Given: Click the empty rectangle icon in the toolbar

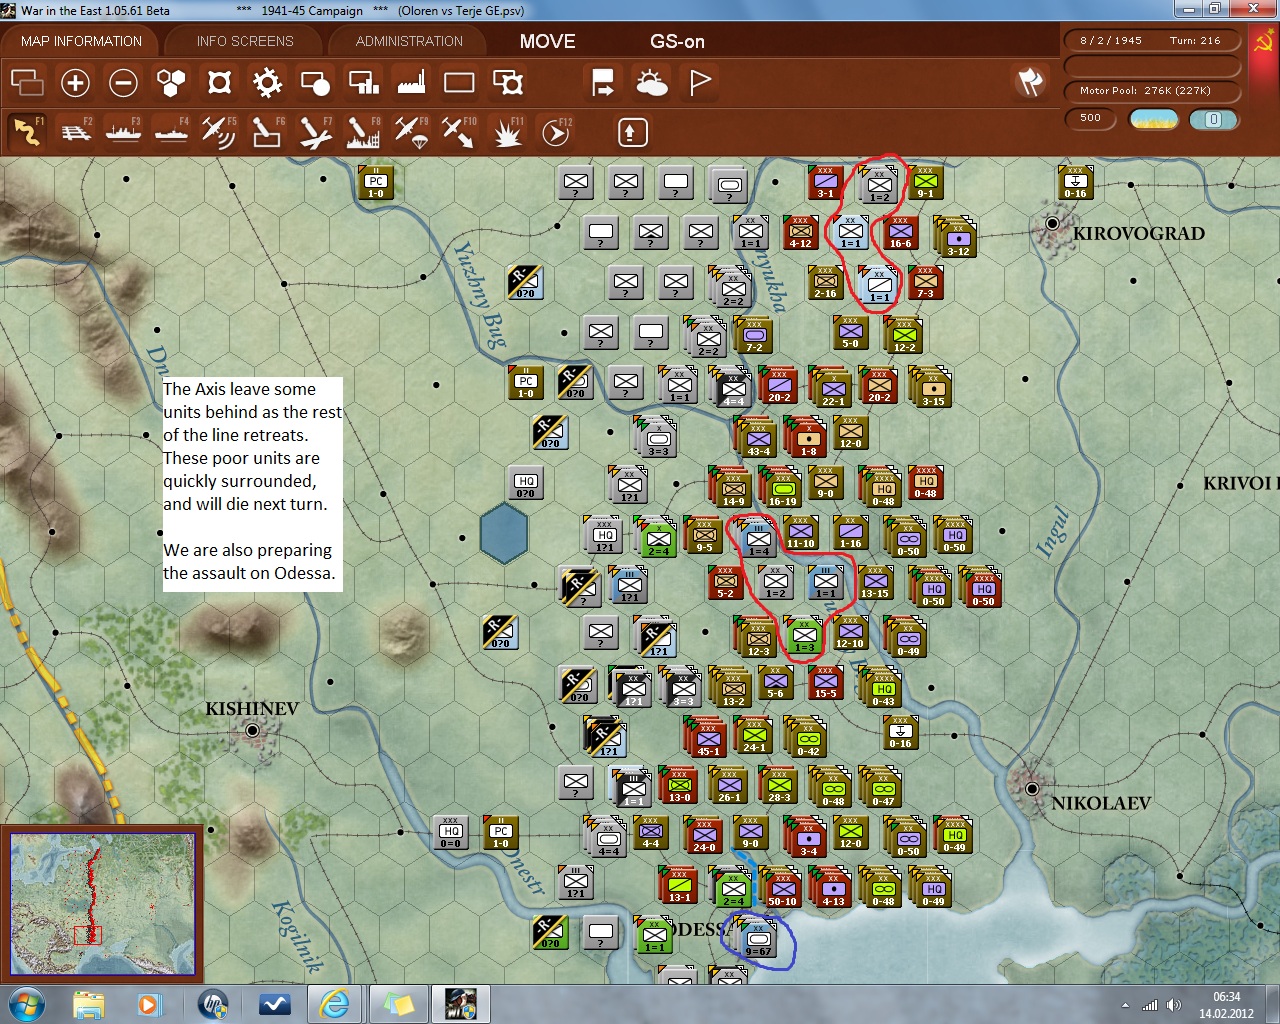Looking at the screenshot, I should tap(459, 82).
